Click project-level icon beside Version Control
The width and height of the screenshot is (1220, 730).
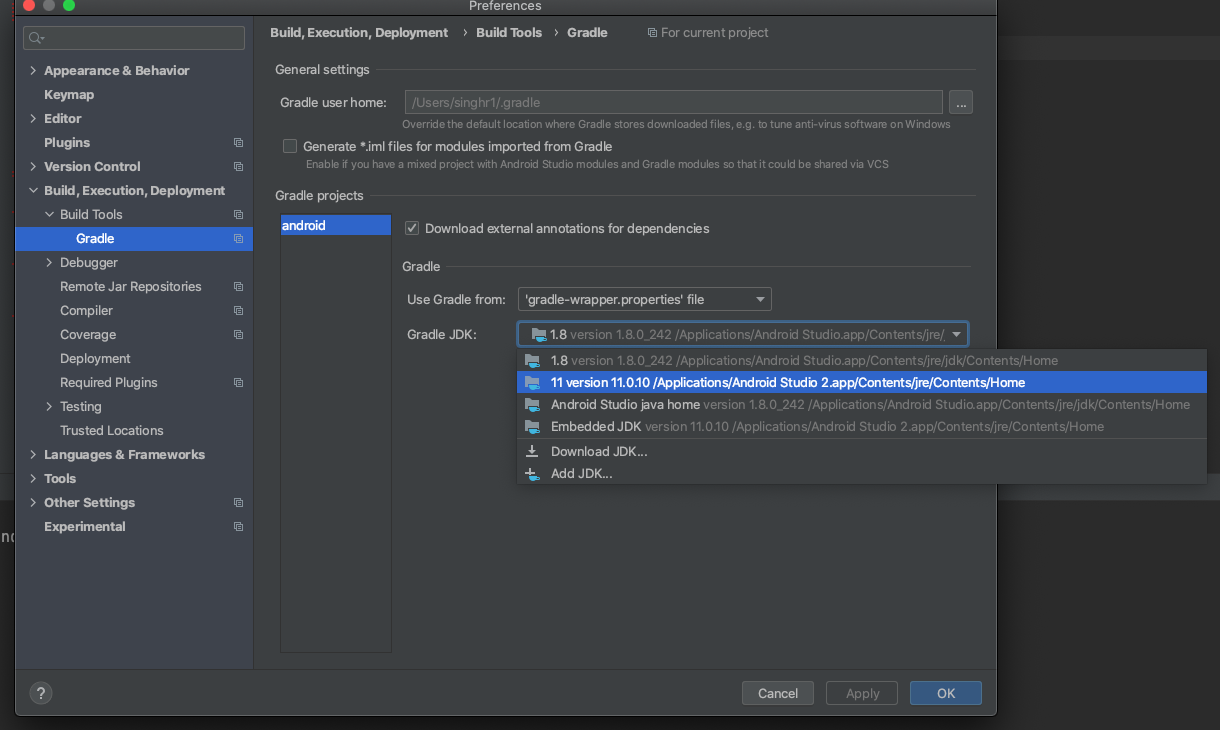click(x=238, y=167)
